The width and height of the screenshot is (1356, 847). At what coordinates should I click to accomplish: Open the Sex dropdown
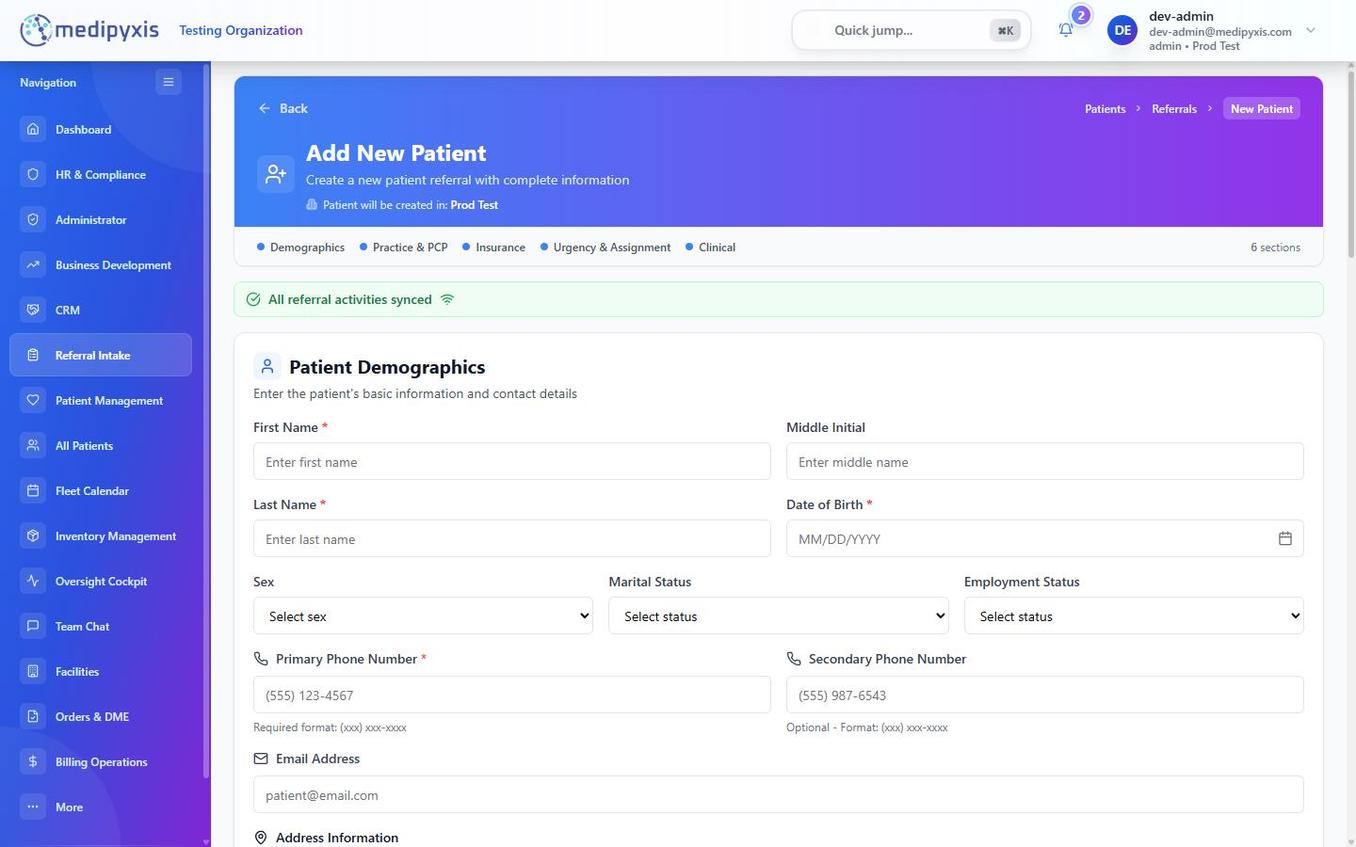pos(423,616)
